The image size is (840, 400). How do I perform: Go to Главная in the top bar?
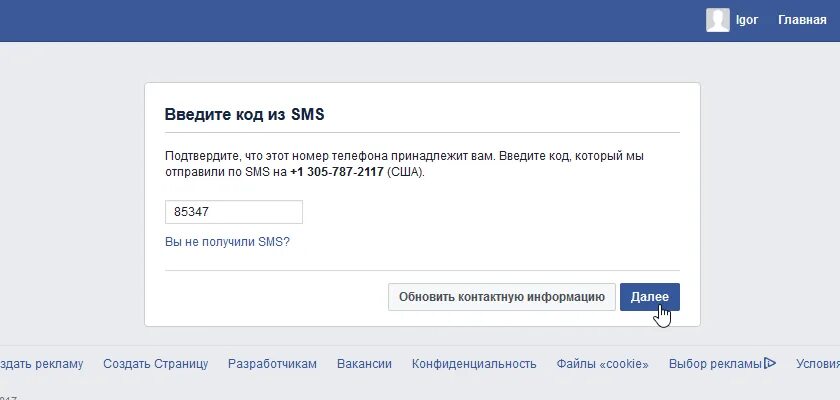802,20
